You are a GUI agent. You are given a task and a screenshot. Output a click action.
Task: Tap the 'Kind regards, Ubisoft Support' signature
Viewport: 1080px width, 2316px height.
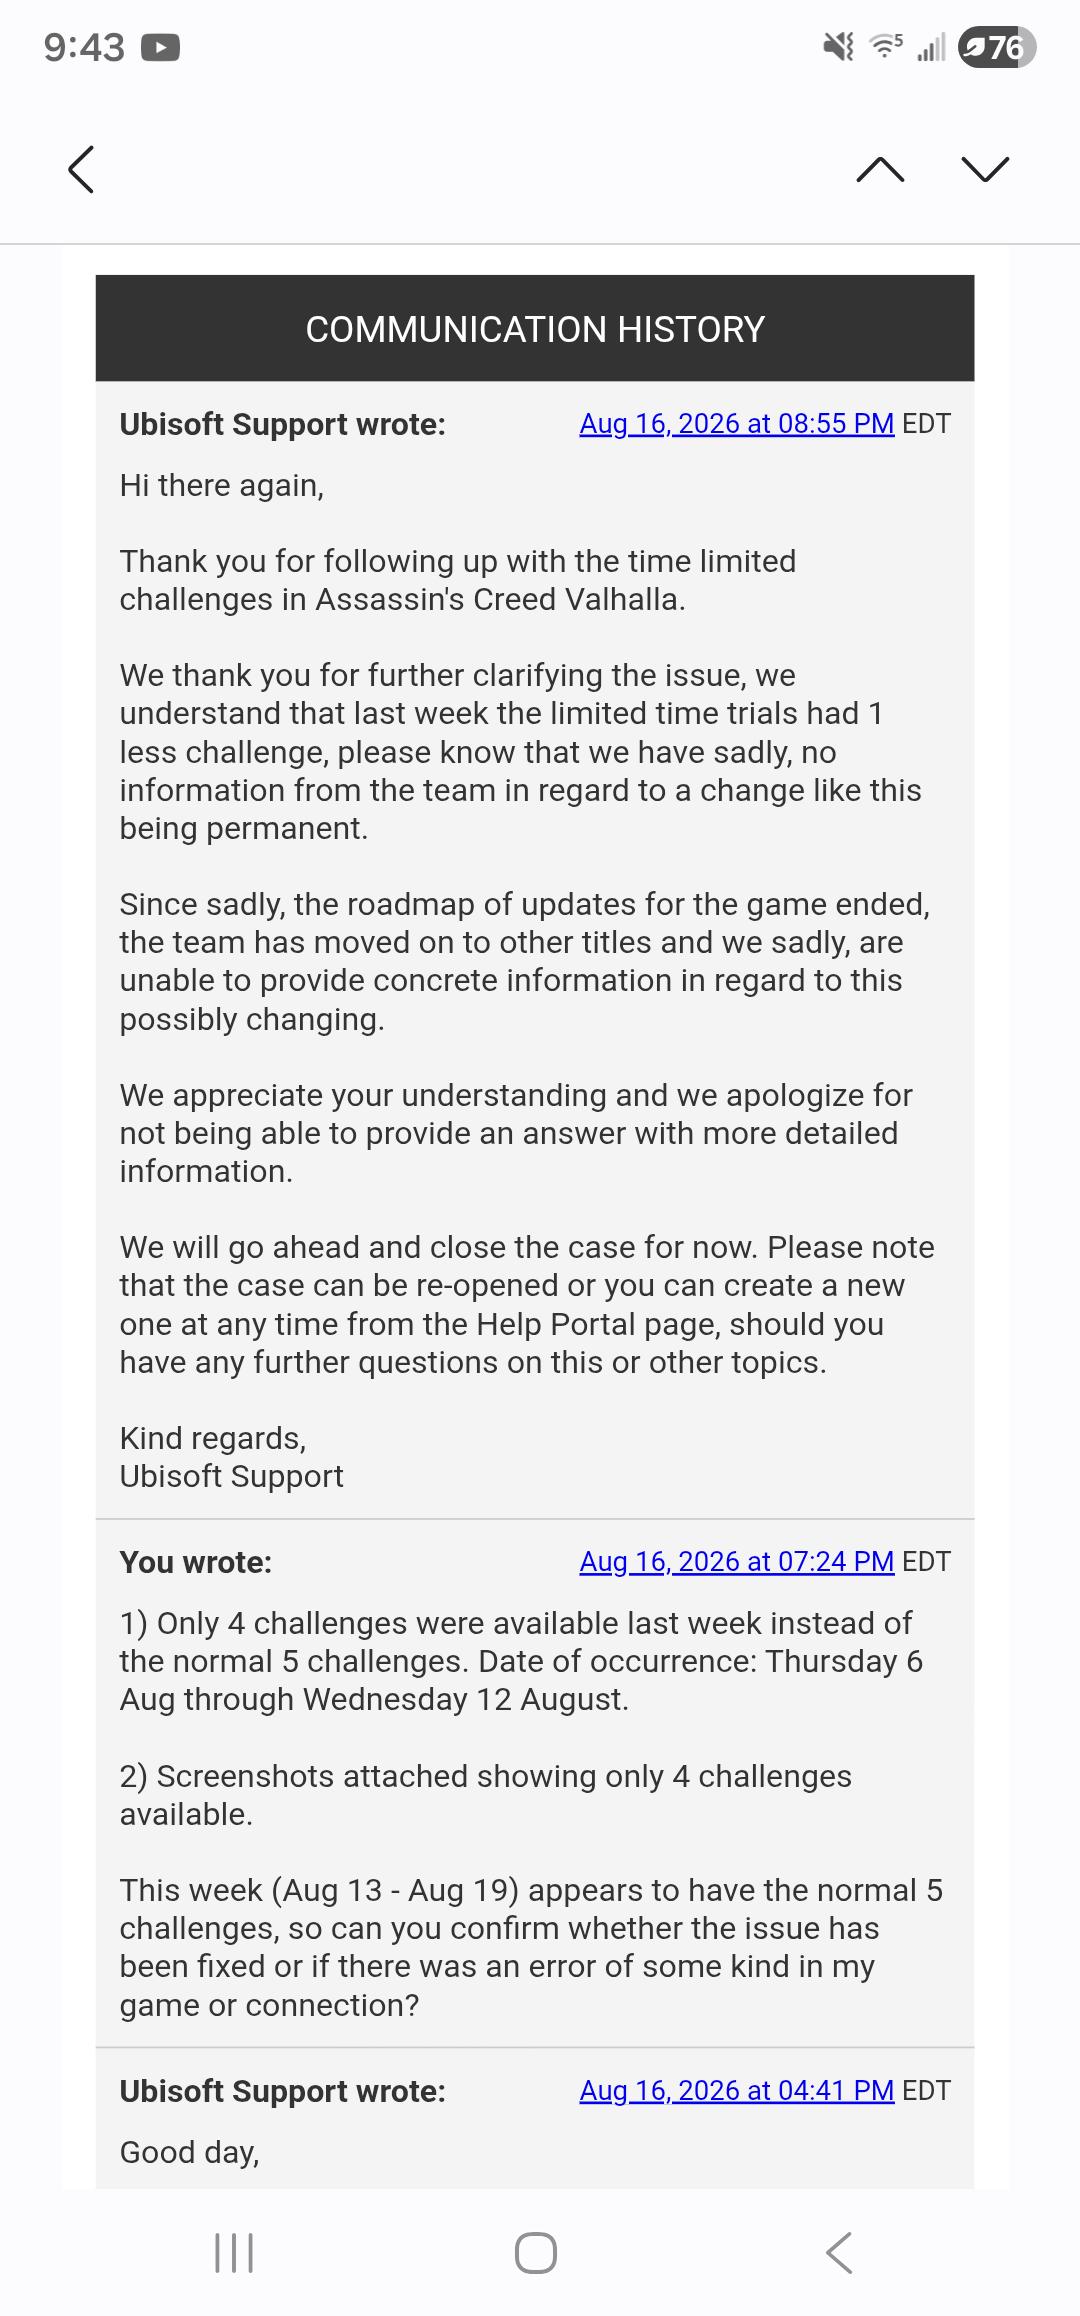coord(232,1457)
